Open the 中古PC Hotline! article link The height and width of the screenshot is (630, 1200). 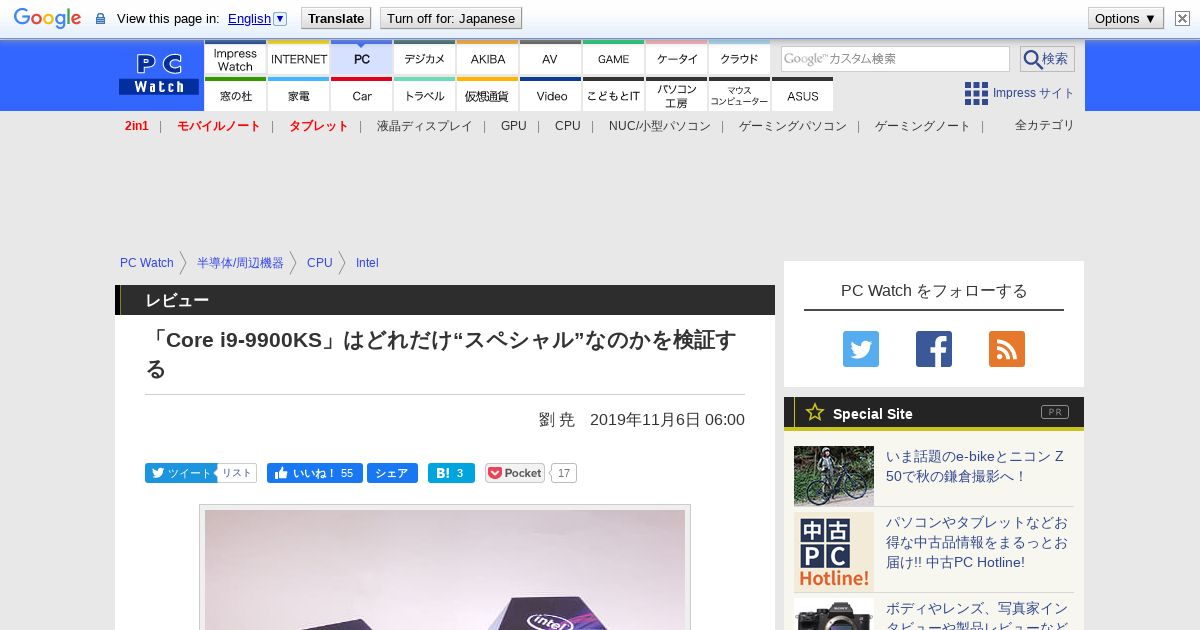977,542
